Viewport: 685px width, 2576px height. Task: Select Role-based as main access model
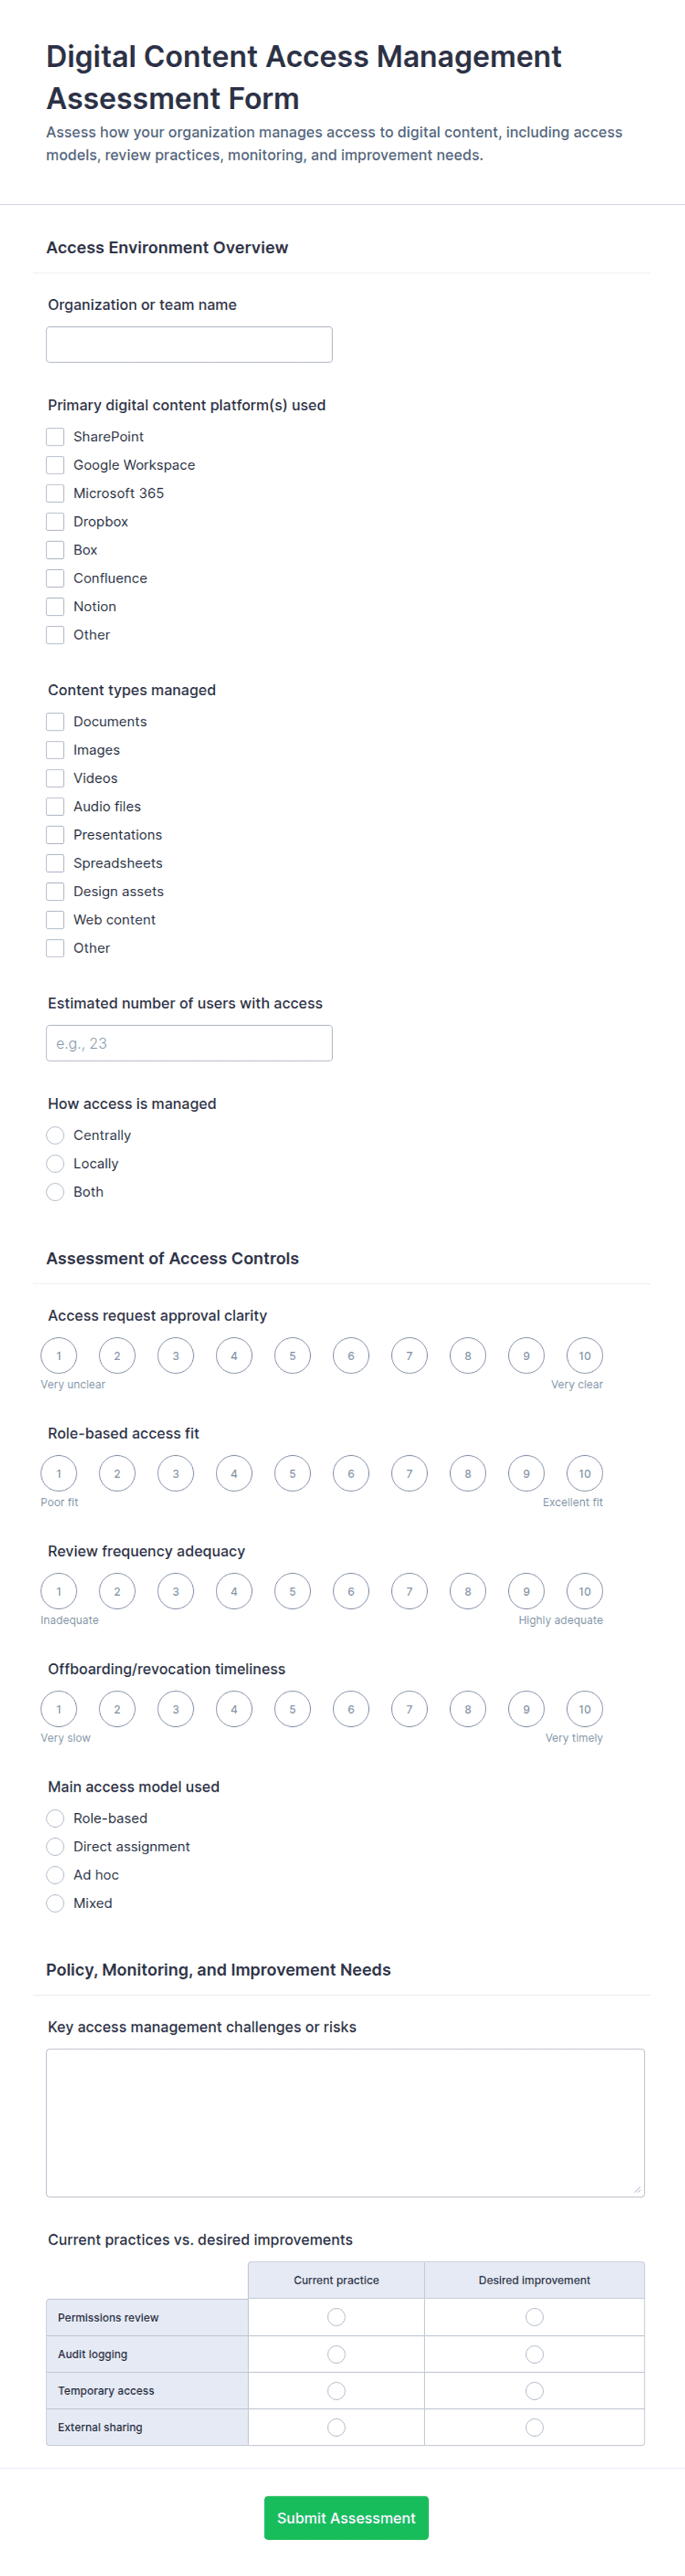[55, 1818]
